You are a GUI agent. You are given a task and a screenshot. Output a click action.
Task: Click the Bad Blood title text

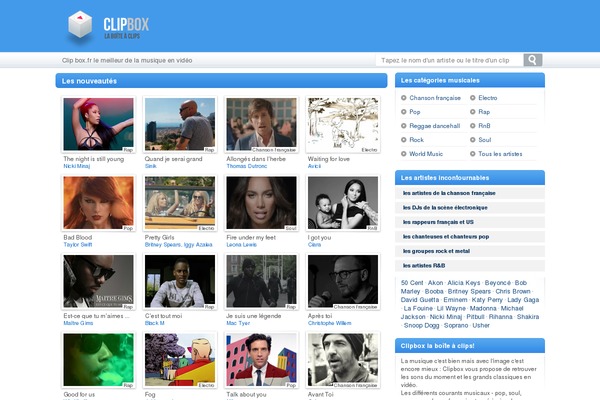click(x=78, y=237)
